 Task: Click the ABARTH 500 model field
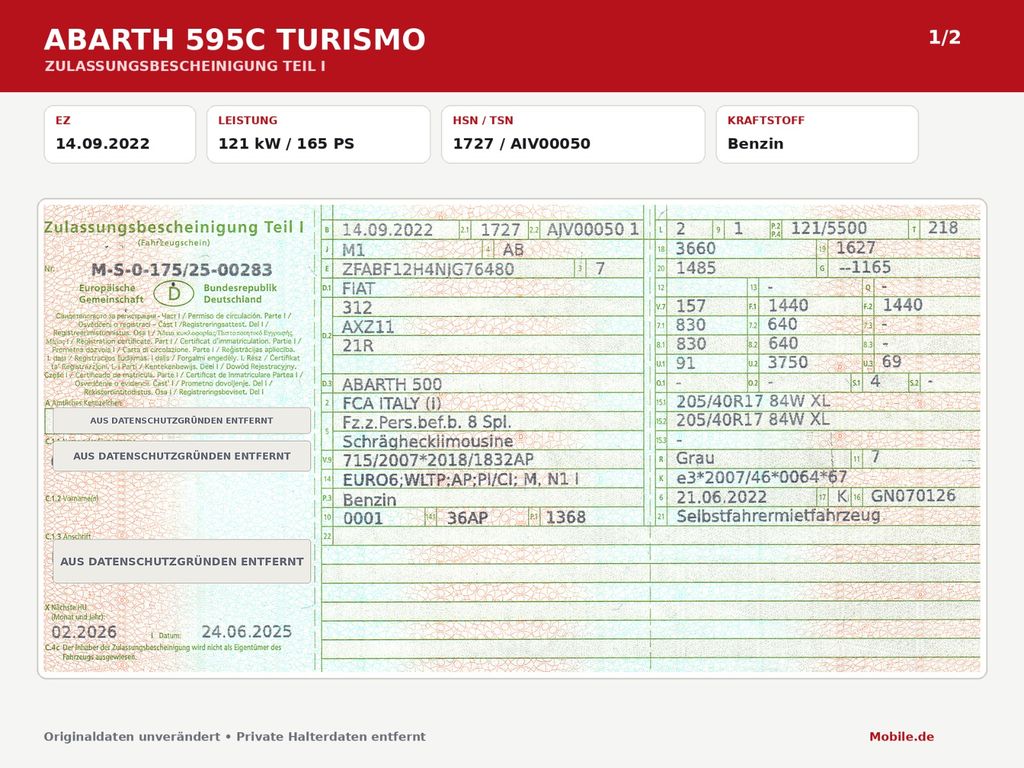click(x=392, y=384)
